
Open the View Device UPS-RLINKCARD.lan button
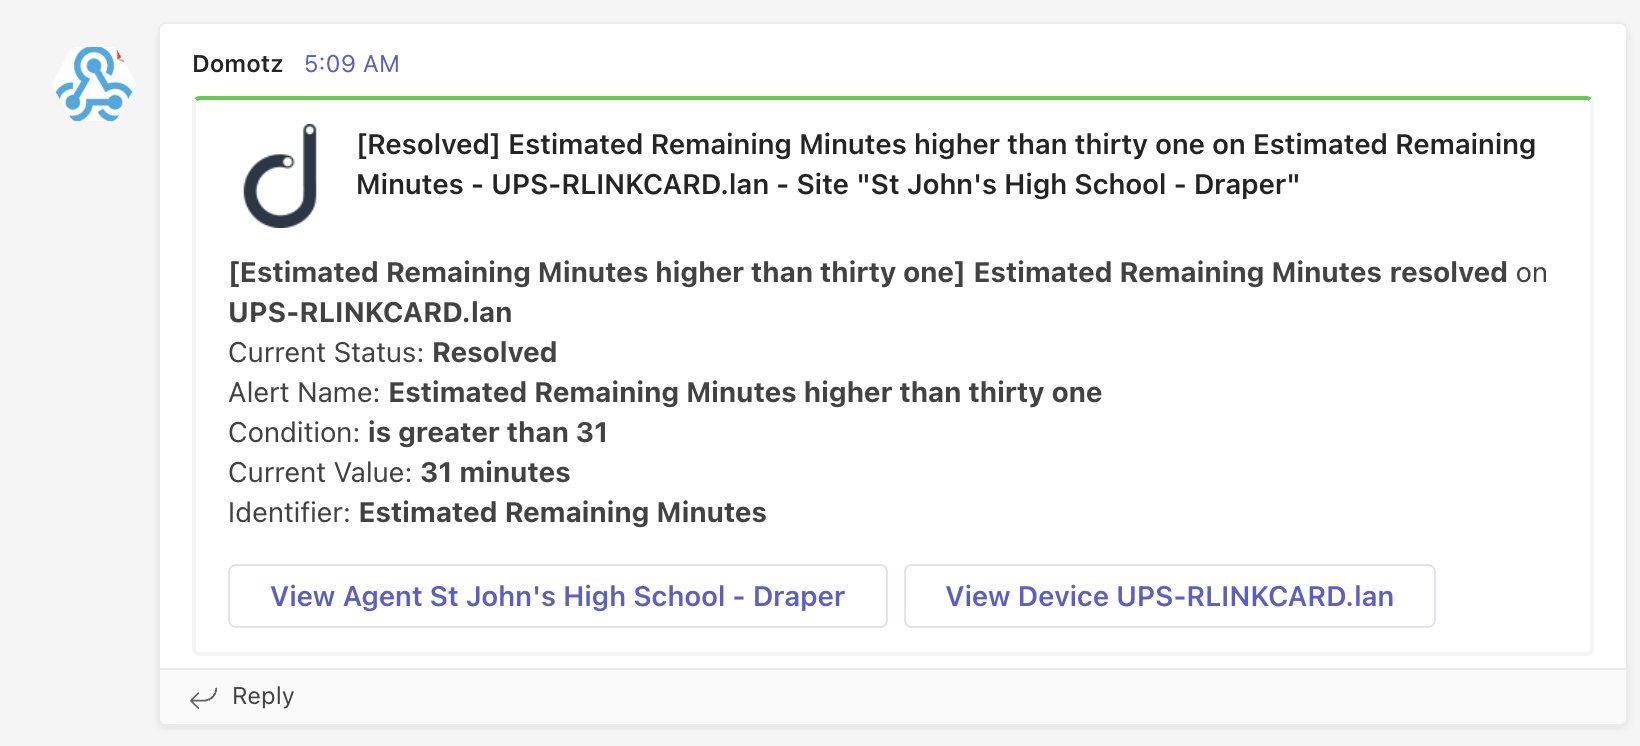click(1169, 596)
